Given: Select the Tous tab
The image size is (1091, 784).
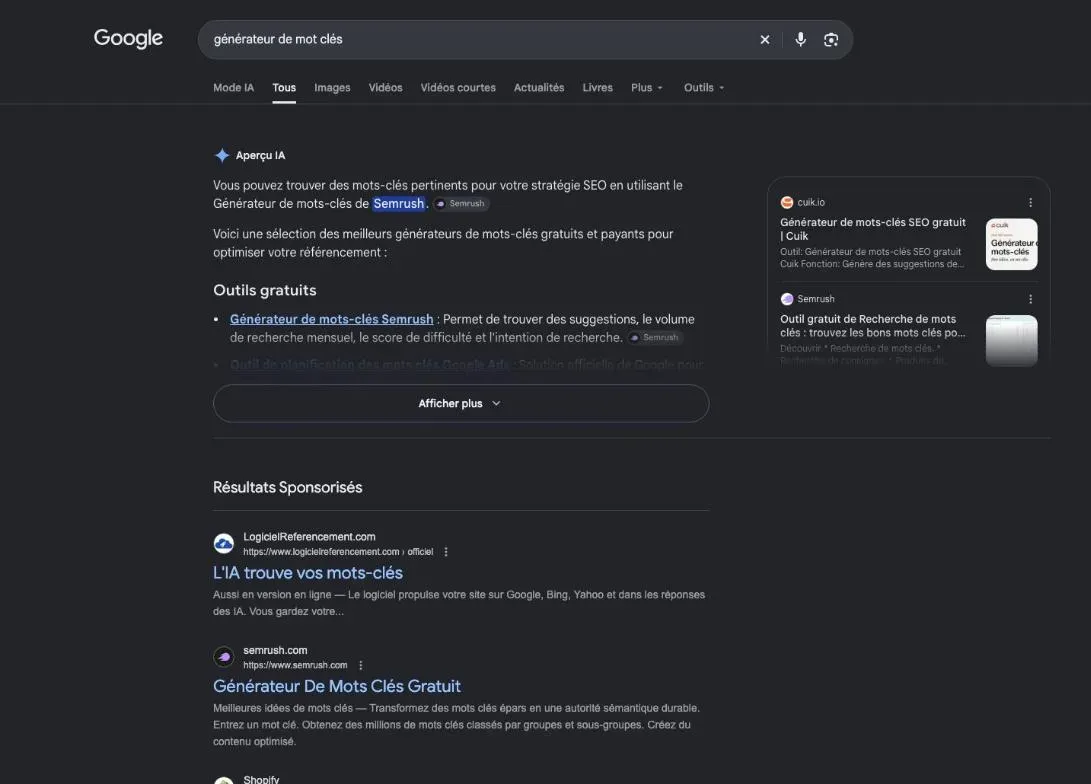Looking at the screenshot, I should pyautogui.click(x=284, y=88).
